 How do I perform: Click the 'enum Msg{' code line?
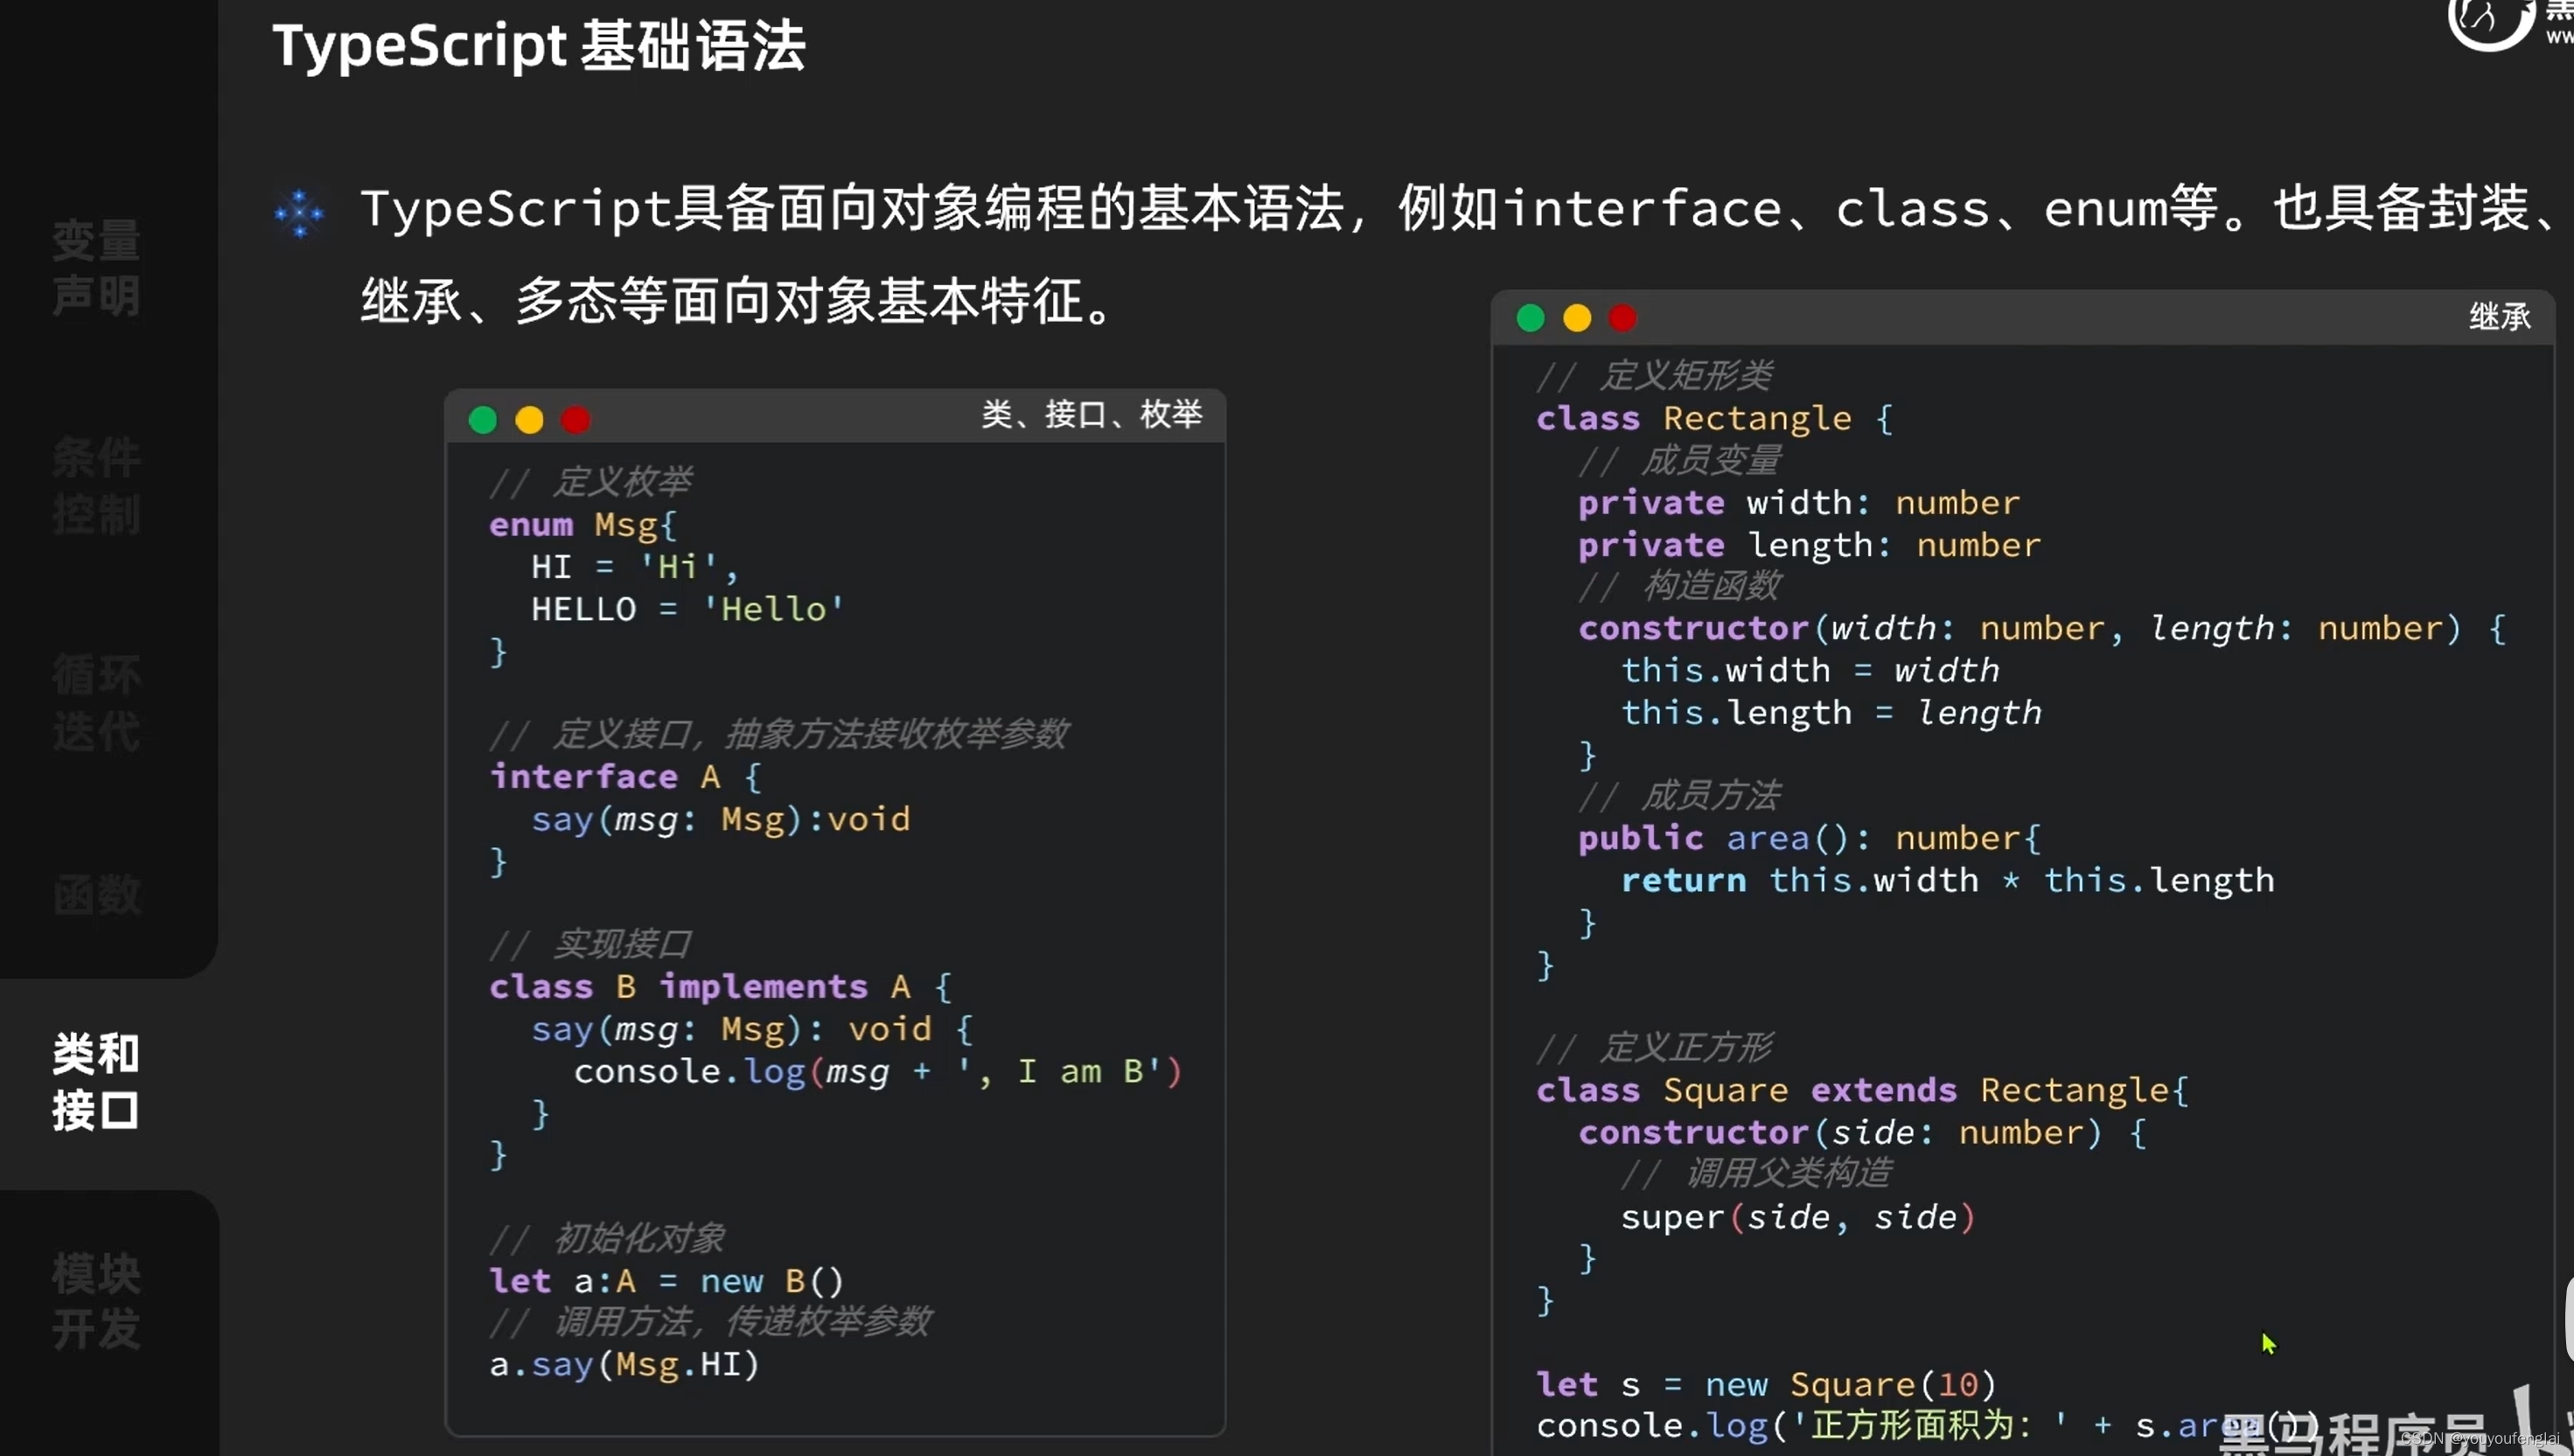coord(583,525)
